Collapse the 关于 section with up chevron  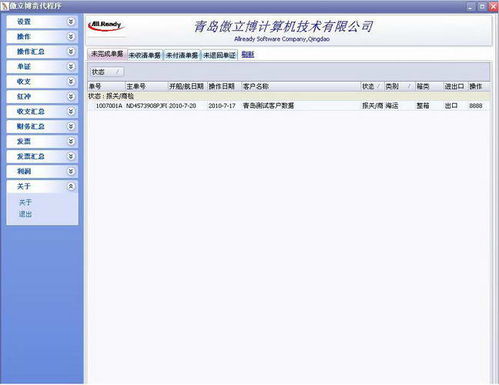pyautogui.click(x=71, y=186)
